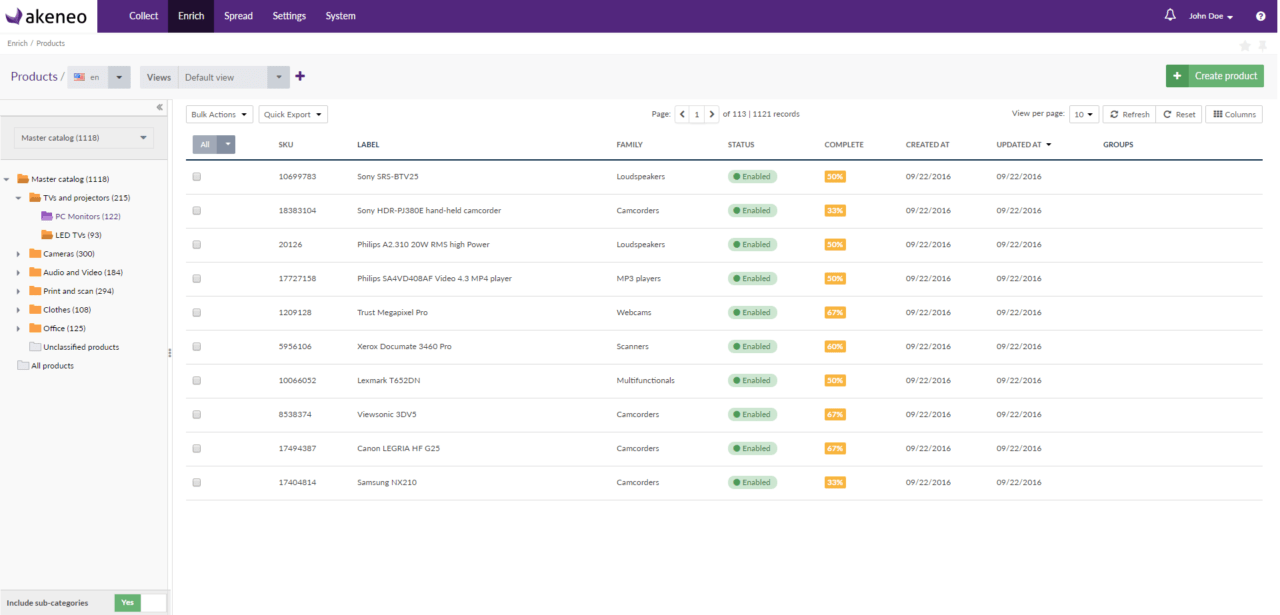Viewport: 1280px width, 615px height.
Task: Toggle the Include sub-categories switch
Action: [141, 602]
